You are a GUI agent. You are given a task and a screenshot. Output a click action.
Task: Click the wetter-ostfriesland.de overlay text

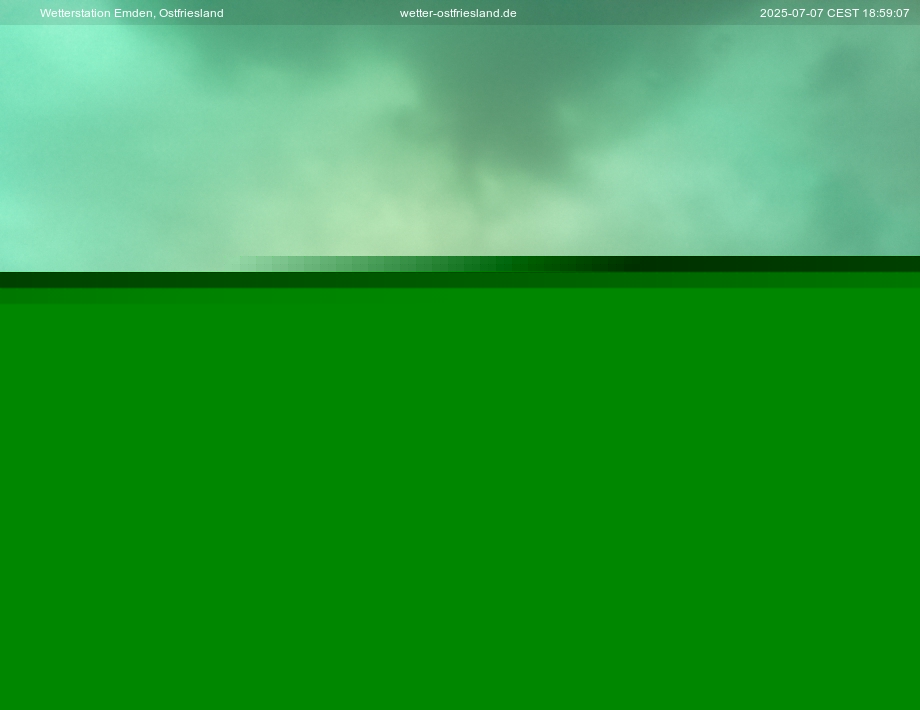pyautogui.click(x=458, y=13)
